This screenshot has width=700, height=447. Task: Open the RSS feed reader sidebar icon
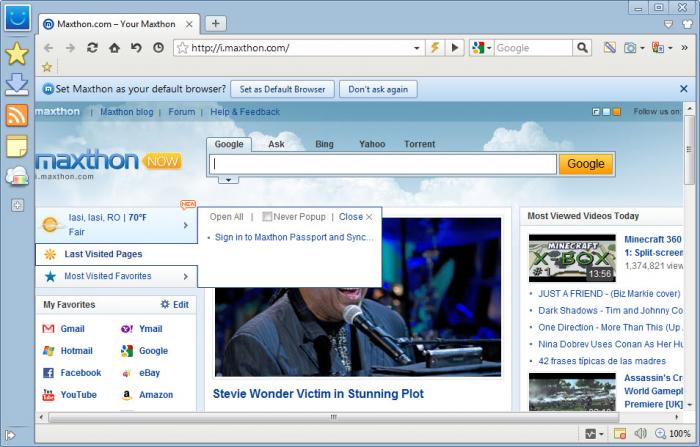17,115
